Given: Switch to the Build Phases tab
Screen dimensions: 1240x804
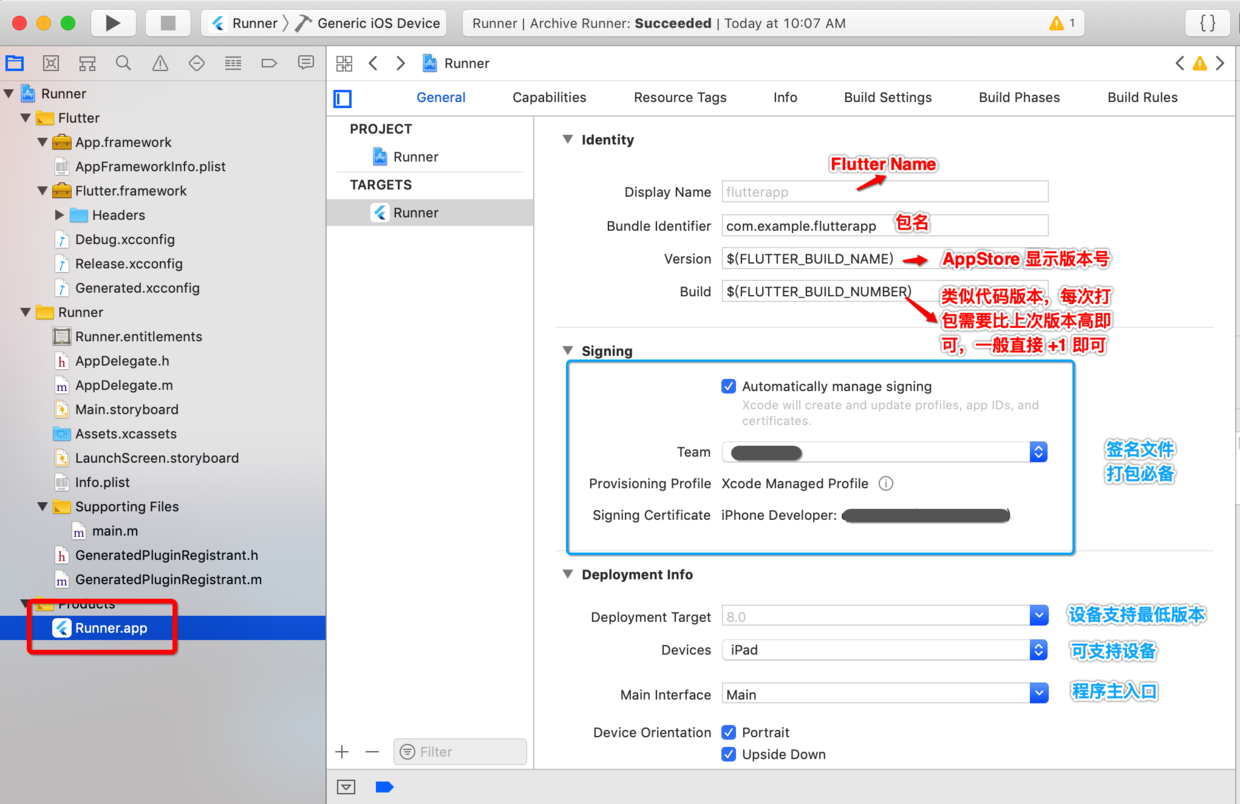Looking at the screenshot, I should [x=1019, y=98].
